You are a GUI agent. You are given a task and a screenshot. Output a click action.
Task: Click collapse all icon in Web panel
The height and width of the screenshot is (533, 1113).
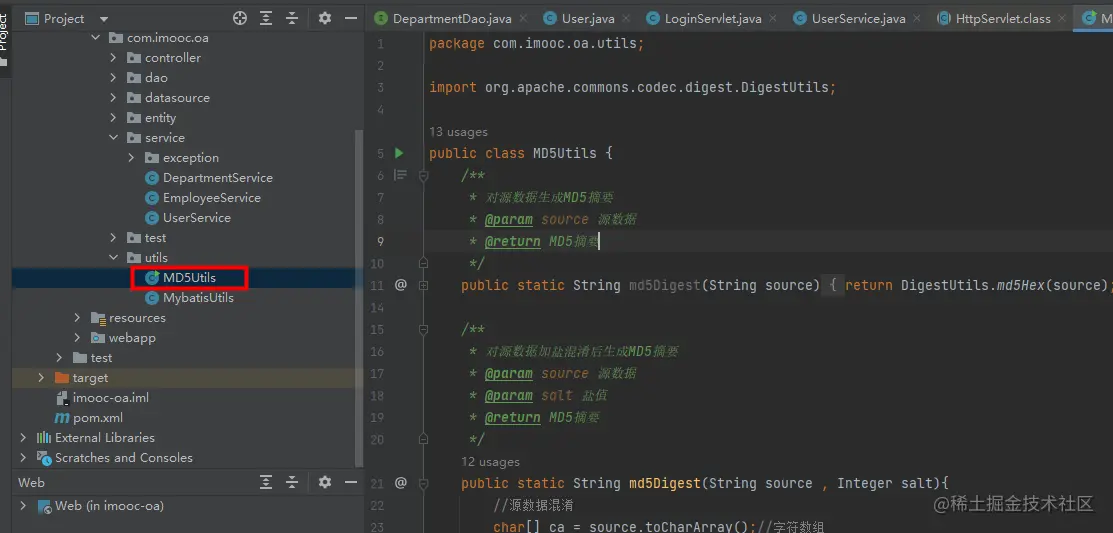coord(292,483)
